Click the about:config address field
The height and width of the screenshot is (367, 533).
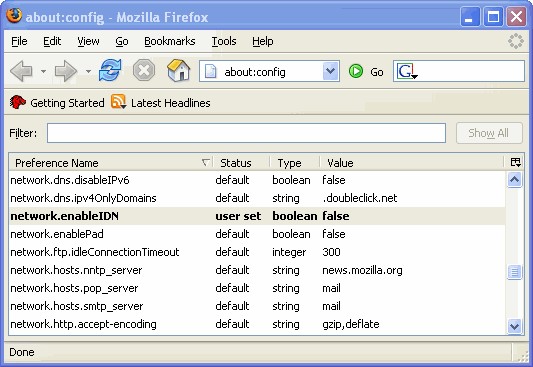point(269,71)
